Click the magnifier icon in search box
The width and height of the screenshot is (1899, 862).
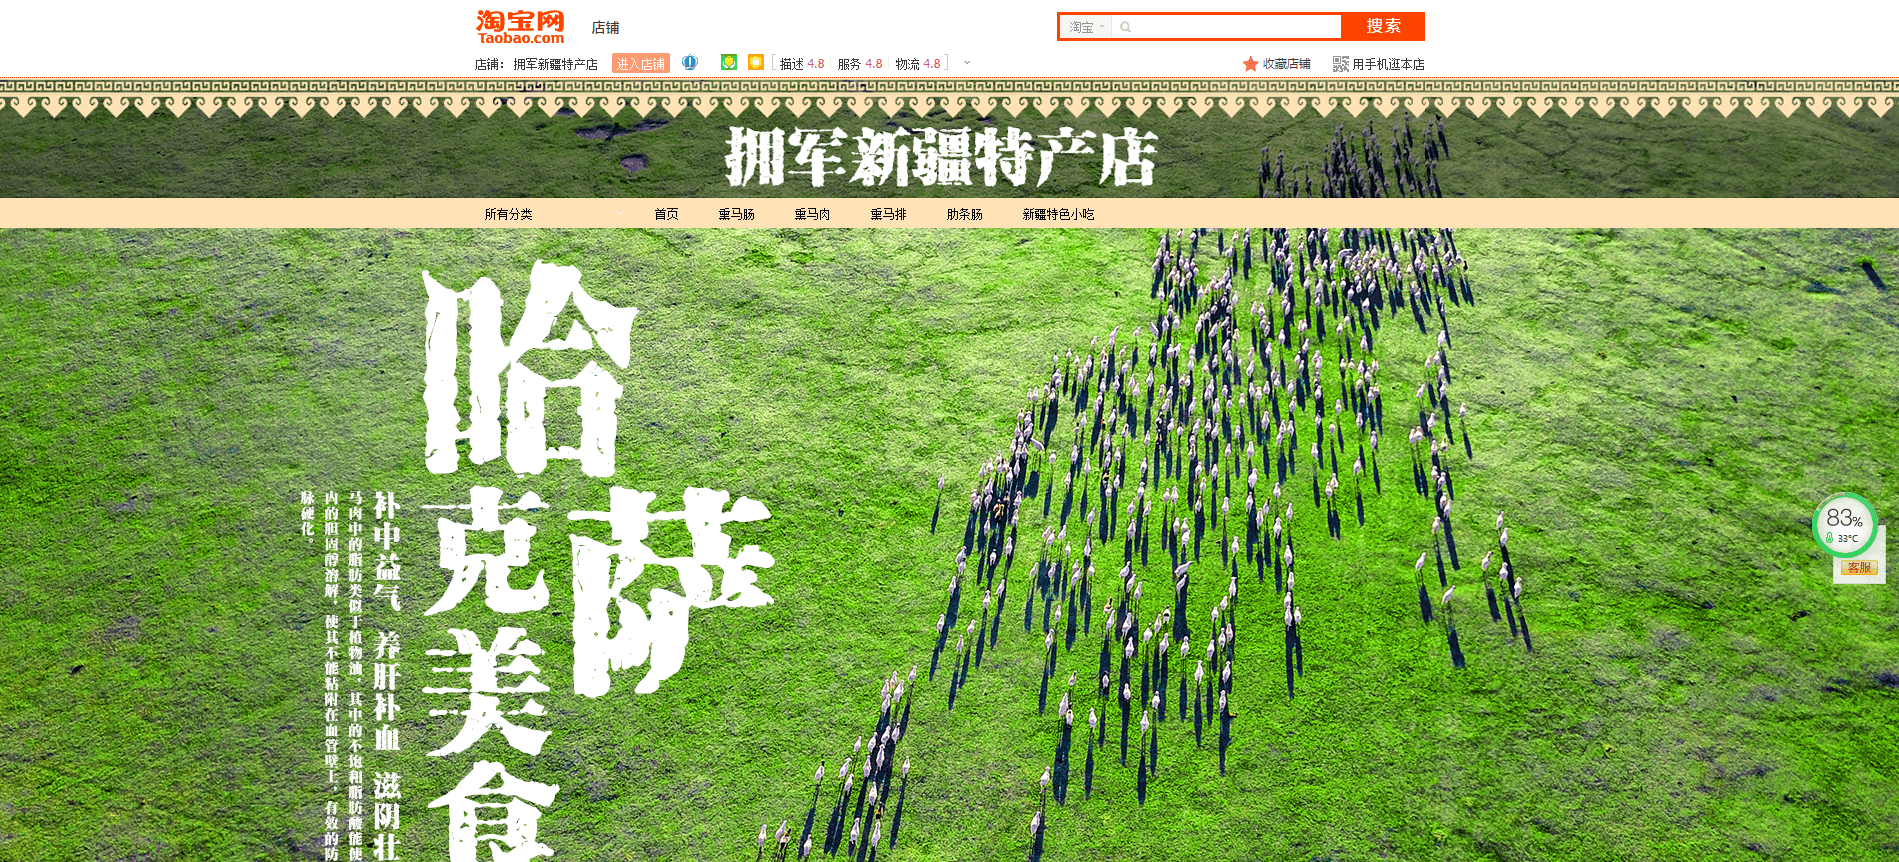(1125, 27)
